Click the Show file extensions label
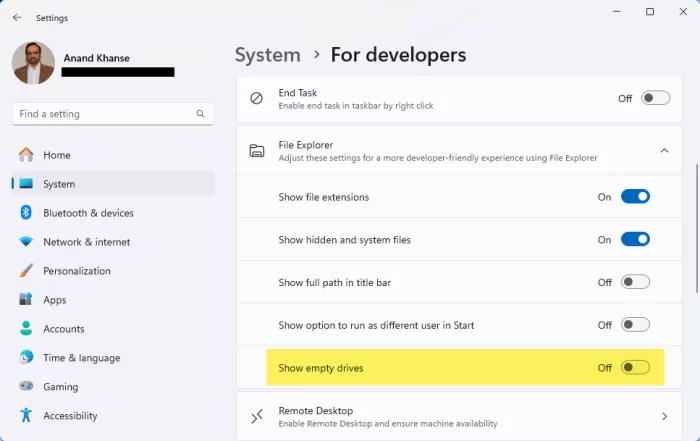The image size is (700, 441). pyautogui.click(x=324, y=197)
